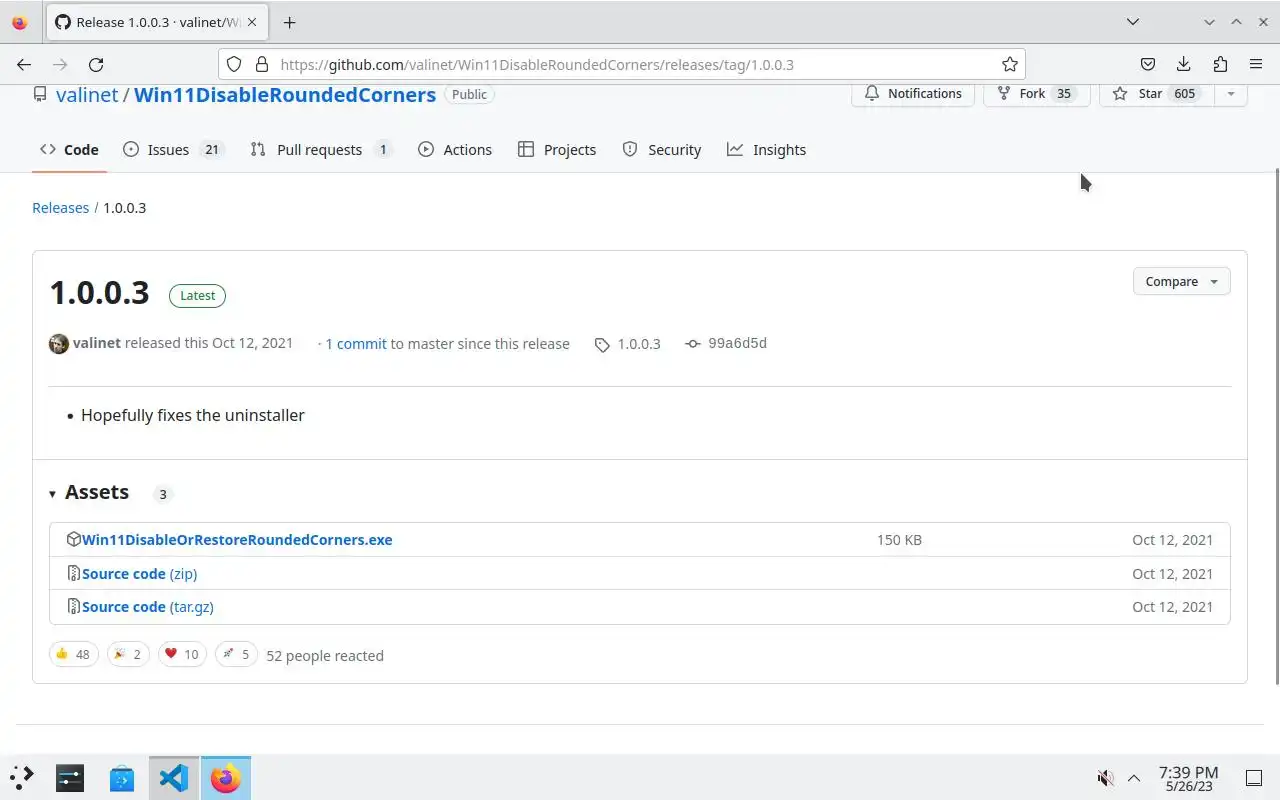The width and height of the screenshot is (1280, 800).
Task: Open the software store taskbar icon
Action: point(122,777)
